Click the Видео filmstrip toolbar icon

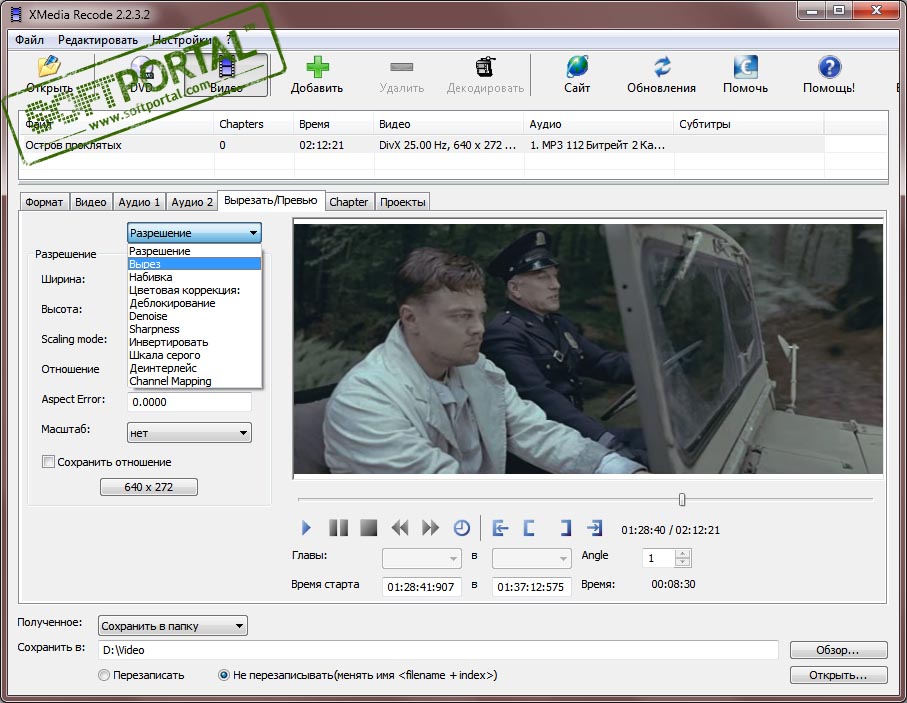click(227, 68)
